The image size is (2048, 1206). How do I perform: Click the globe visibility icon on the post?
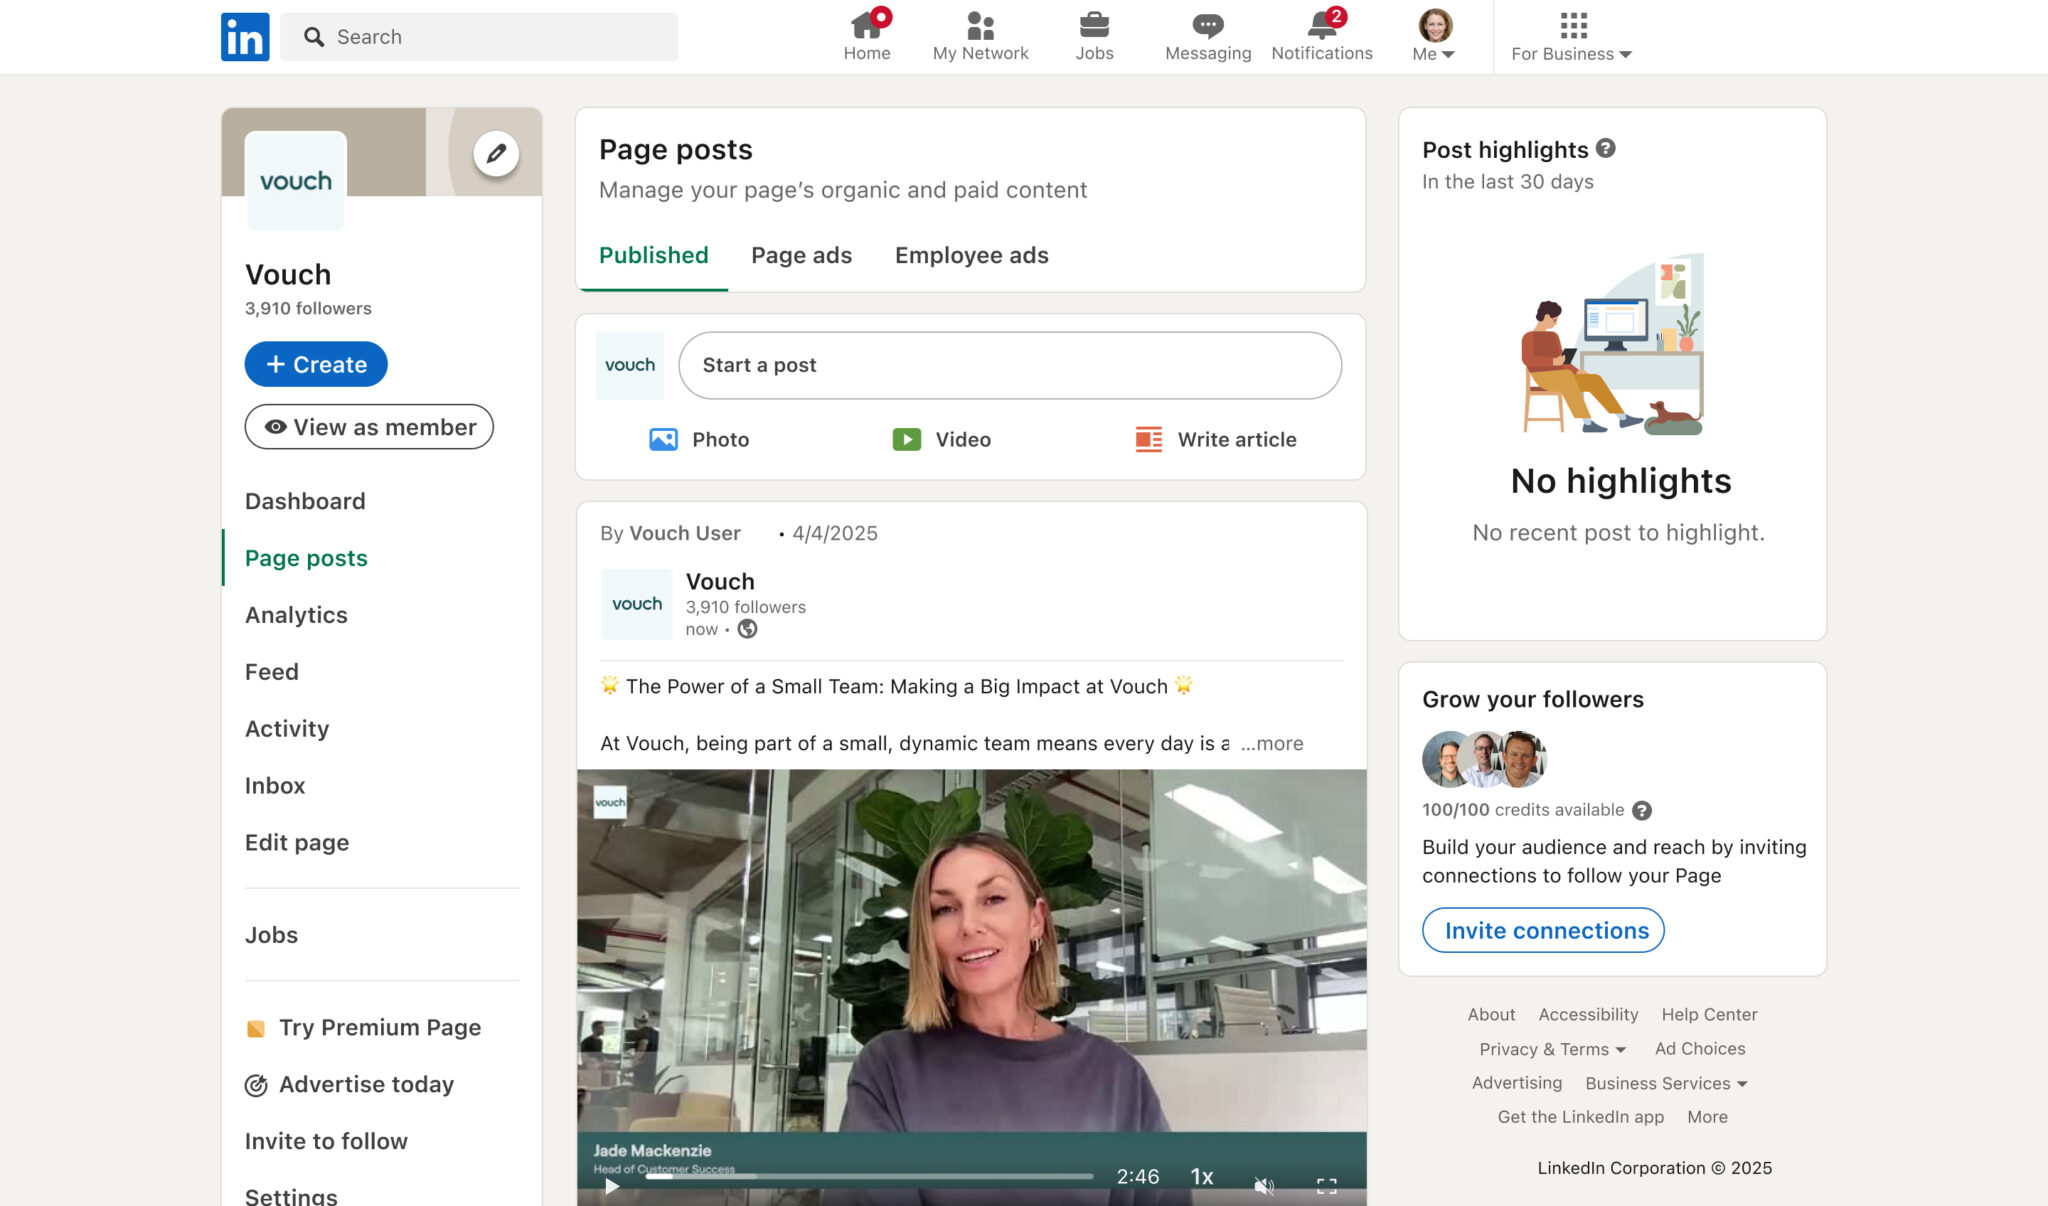pyautogui.click(x=747, y=629)
